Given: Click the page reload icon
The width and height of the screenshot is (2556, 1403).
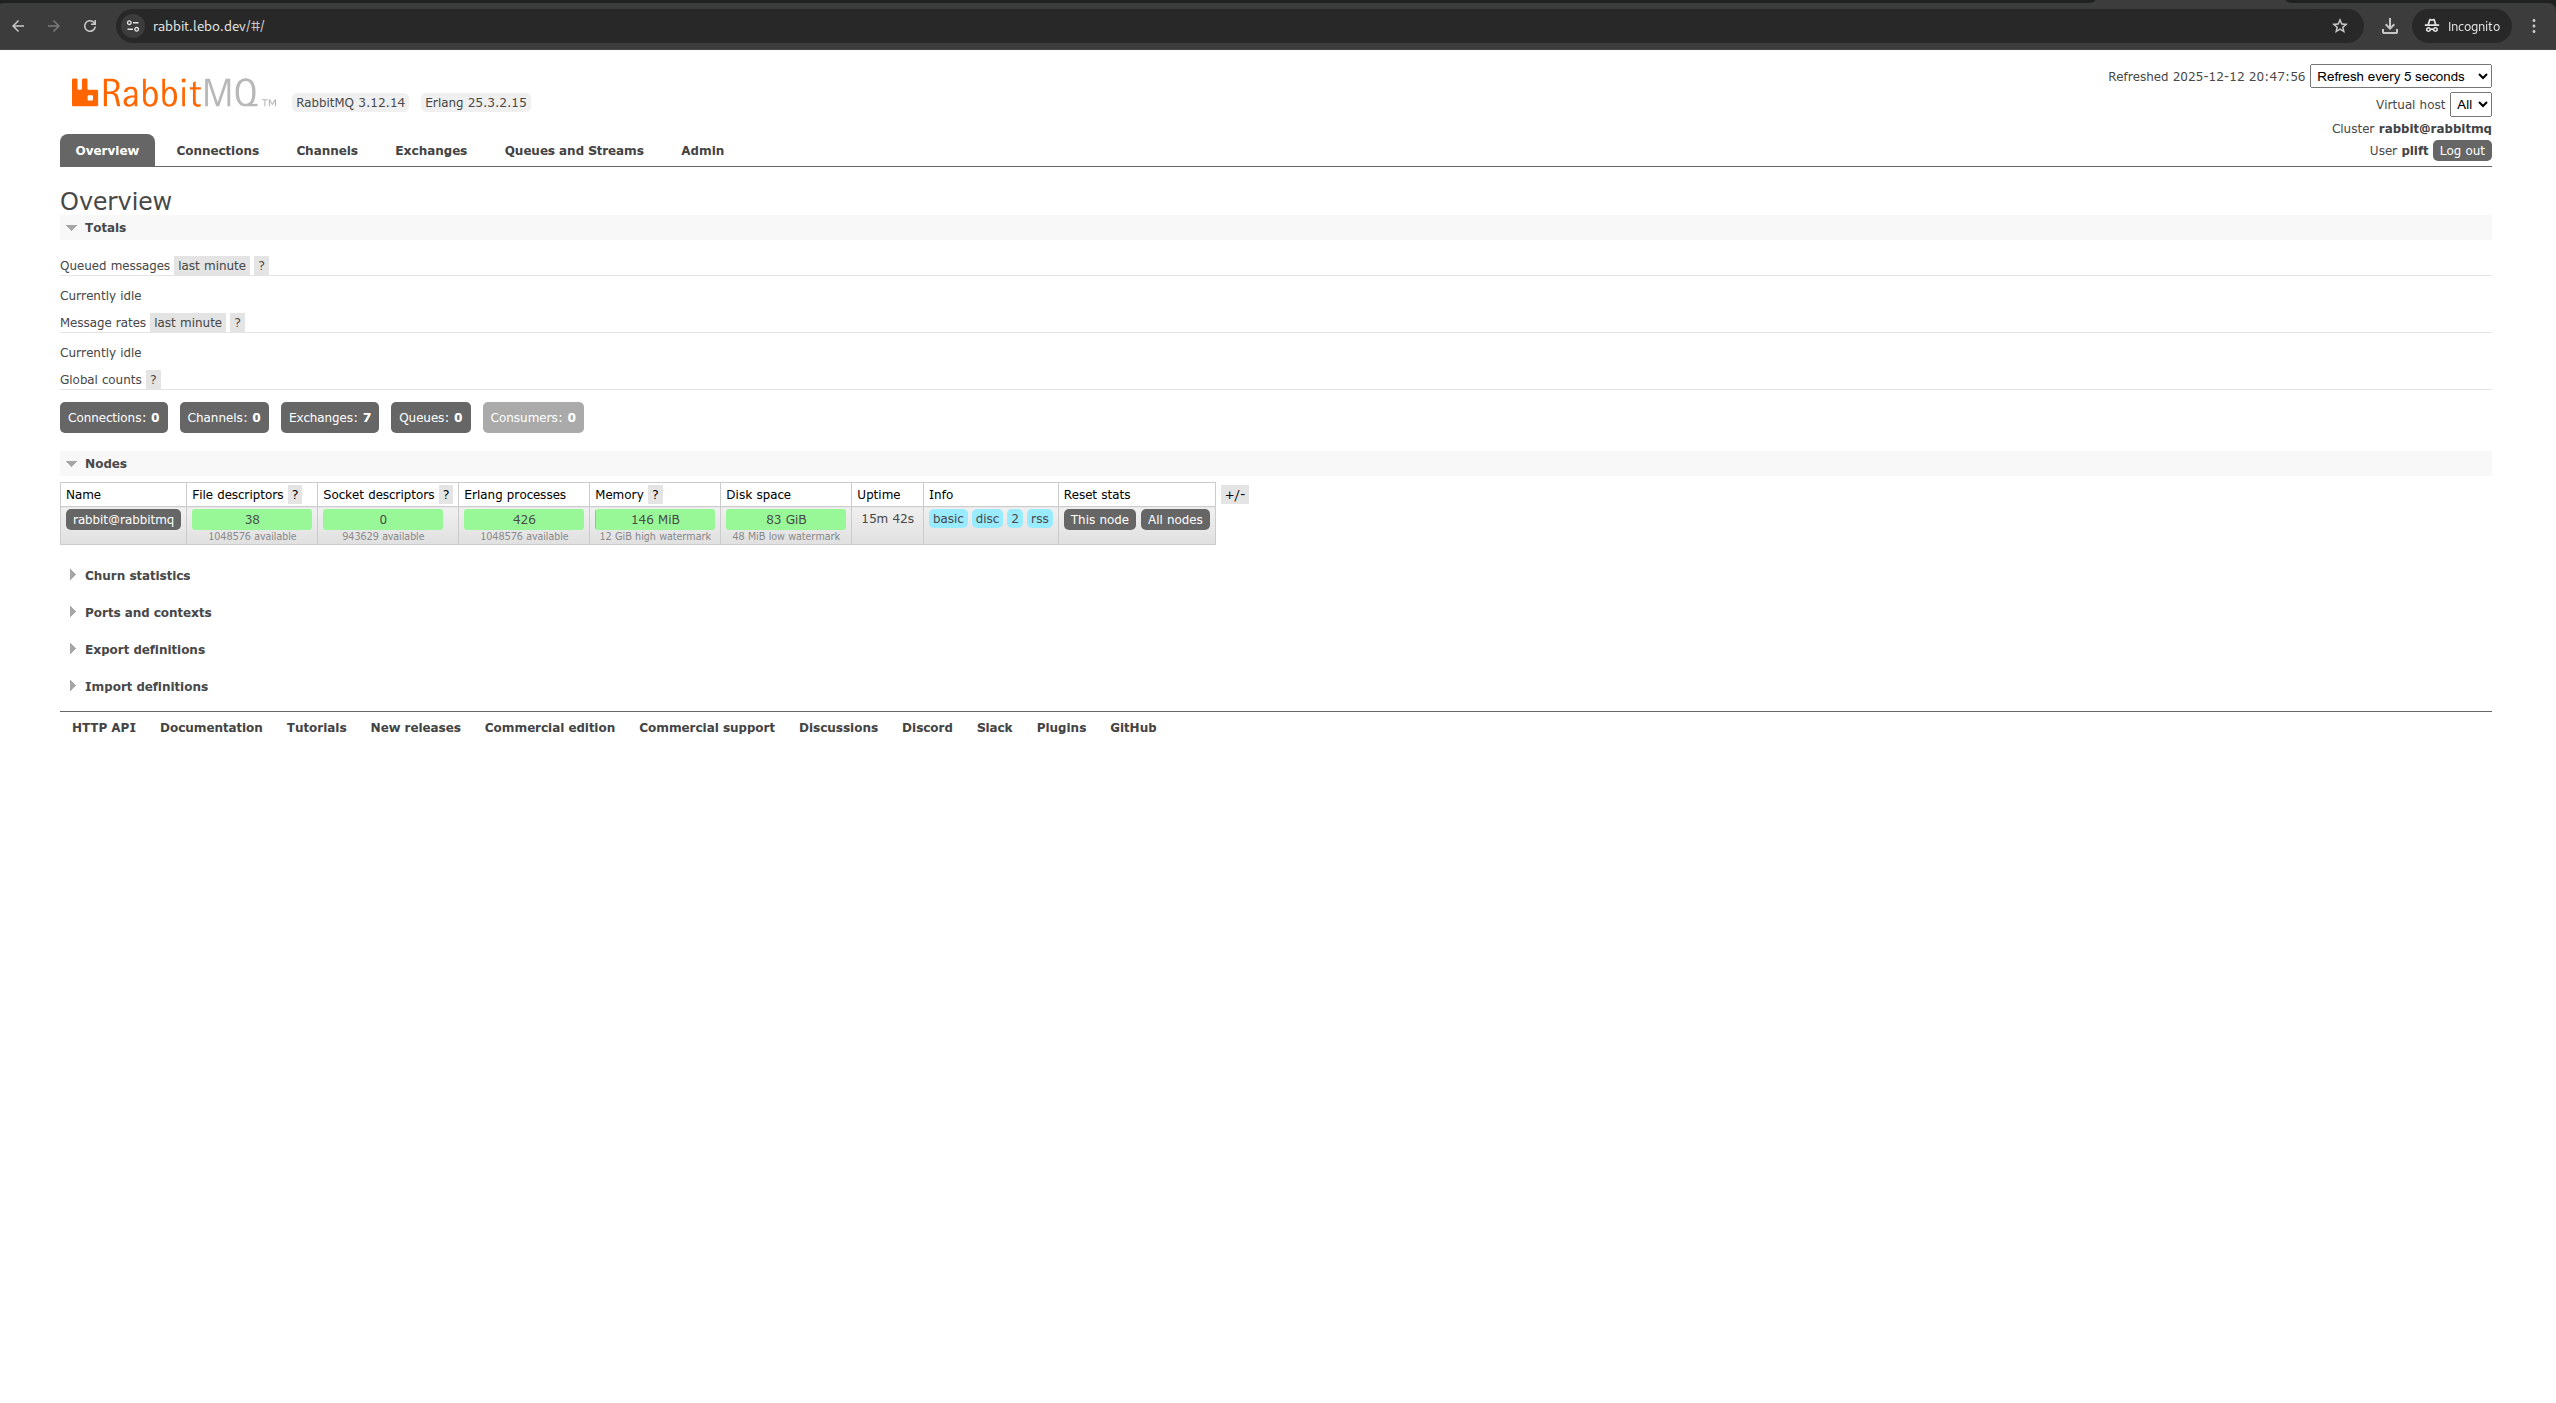Looking at the screenshot, I should coord(90,26).
